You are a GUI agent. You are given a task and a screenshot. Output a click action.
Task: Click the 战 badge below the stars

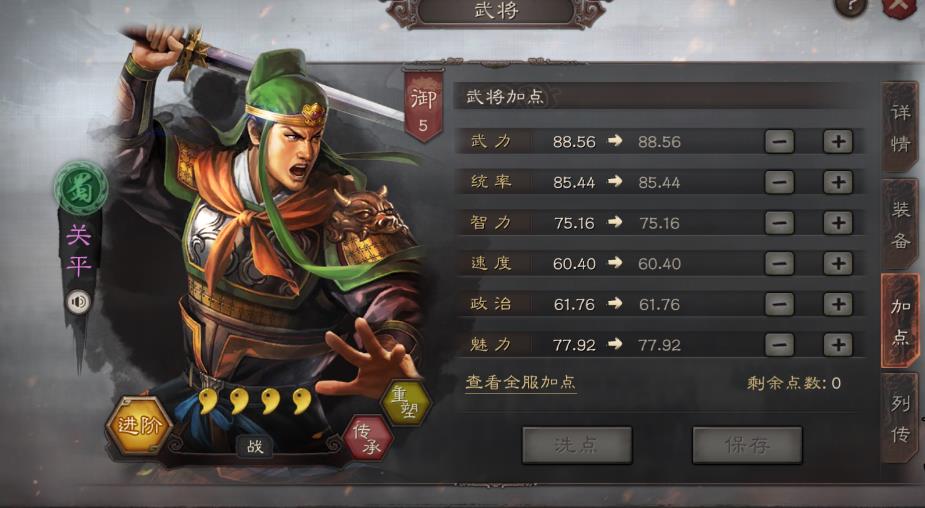255,446
